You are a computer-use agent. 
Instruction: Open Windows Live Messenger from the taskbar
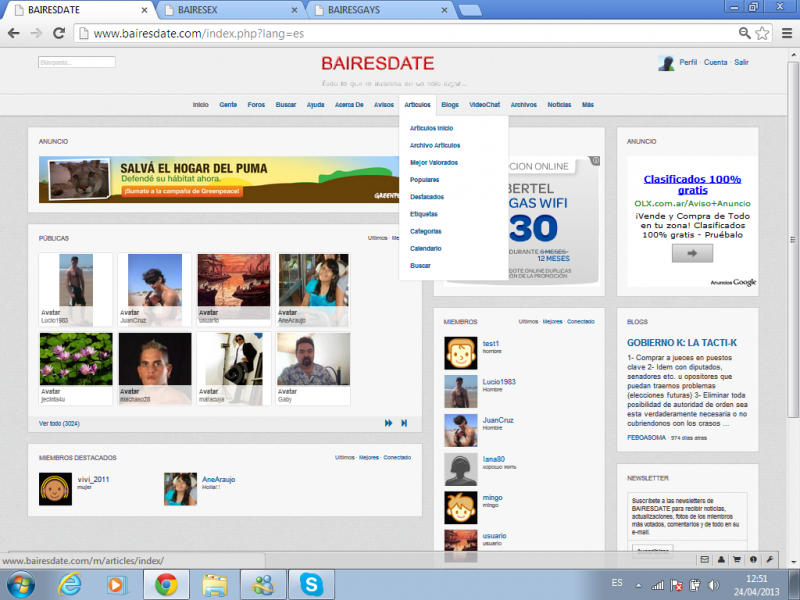tap(263, 585)
